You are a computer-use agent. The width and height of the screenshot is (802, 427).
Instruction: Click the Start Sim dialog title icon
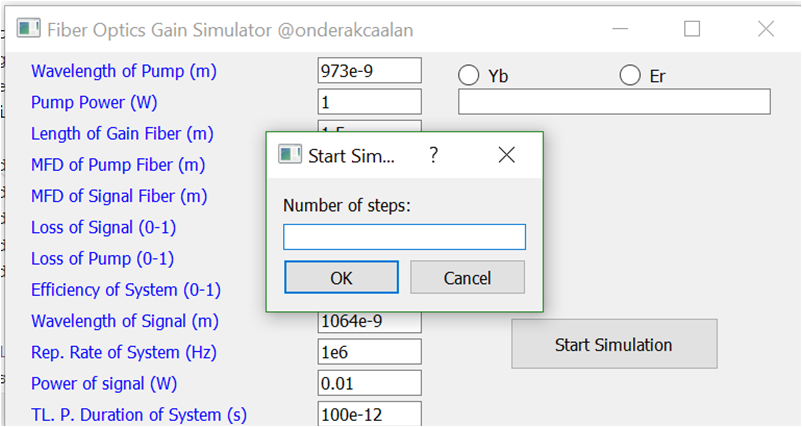(289, 154)
